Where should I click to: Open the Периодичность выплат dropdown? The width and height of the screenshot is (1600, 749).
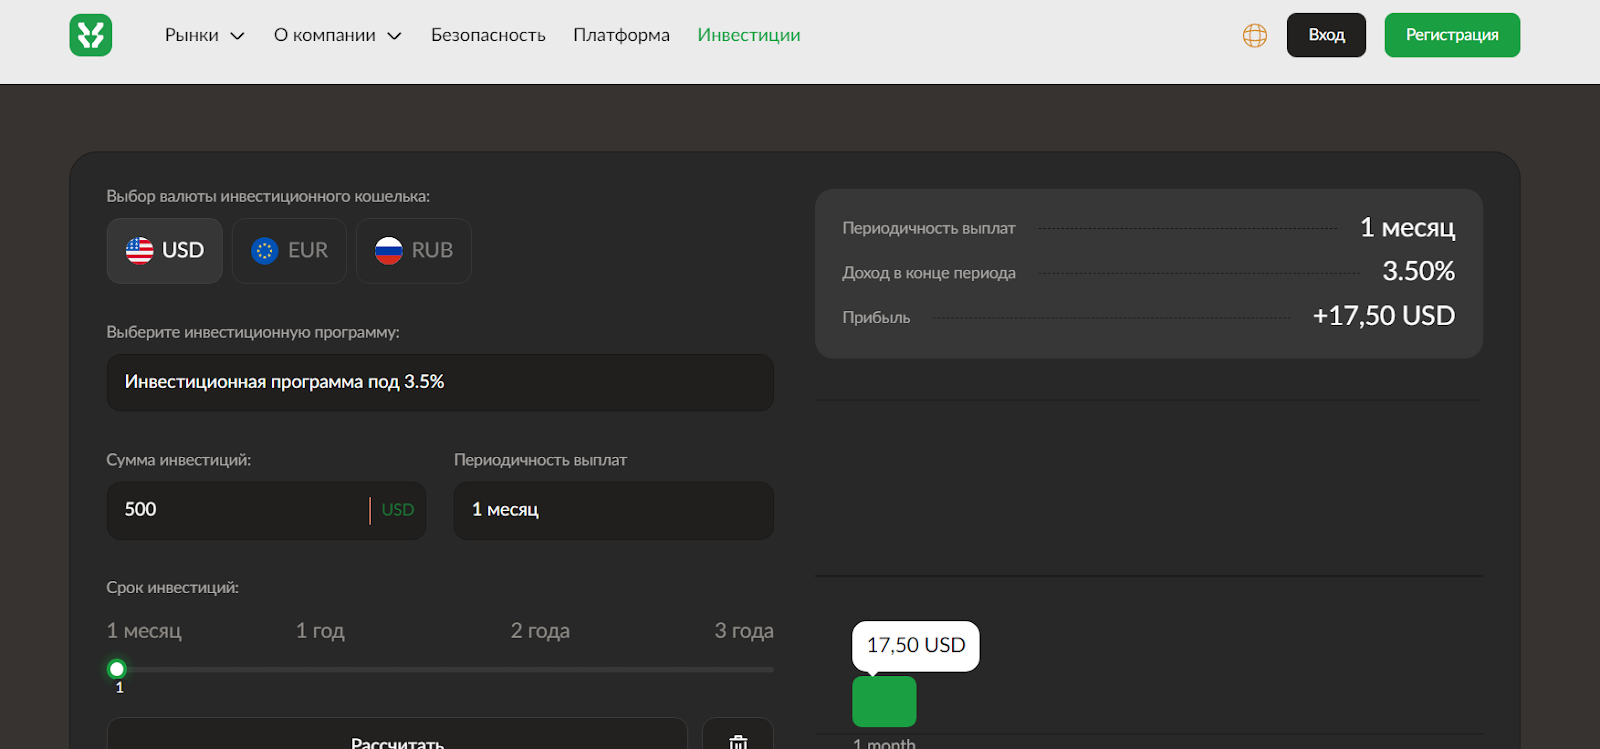pos(613,510)
